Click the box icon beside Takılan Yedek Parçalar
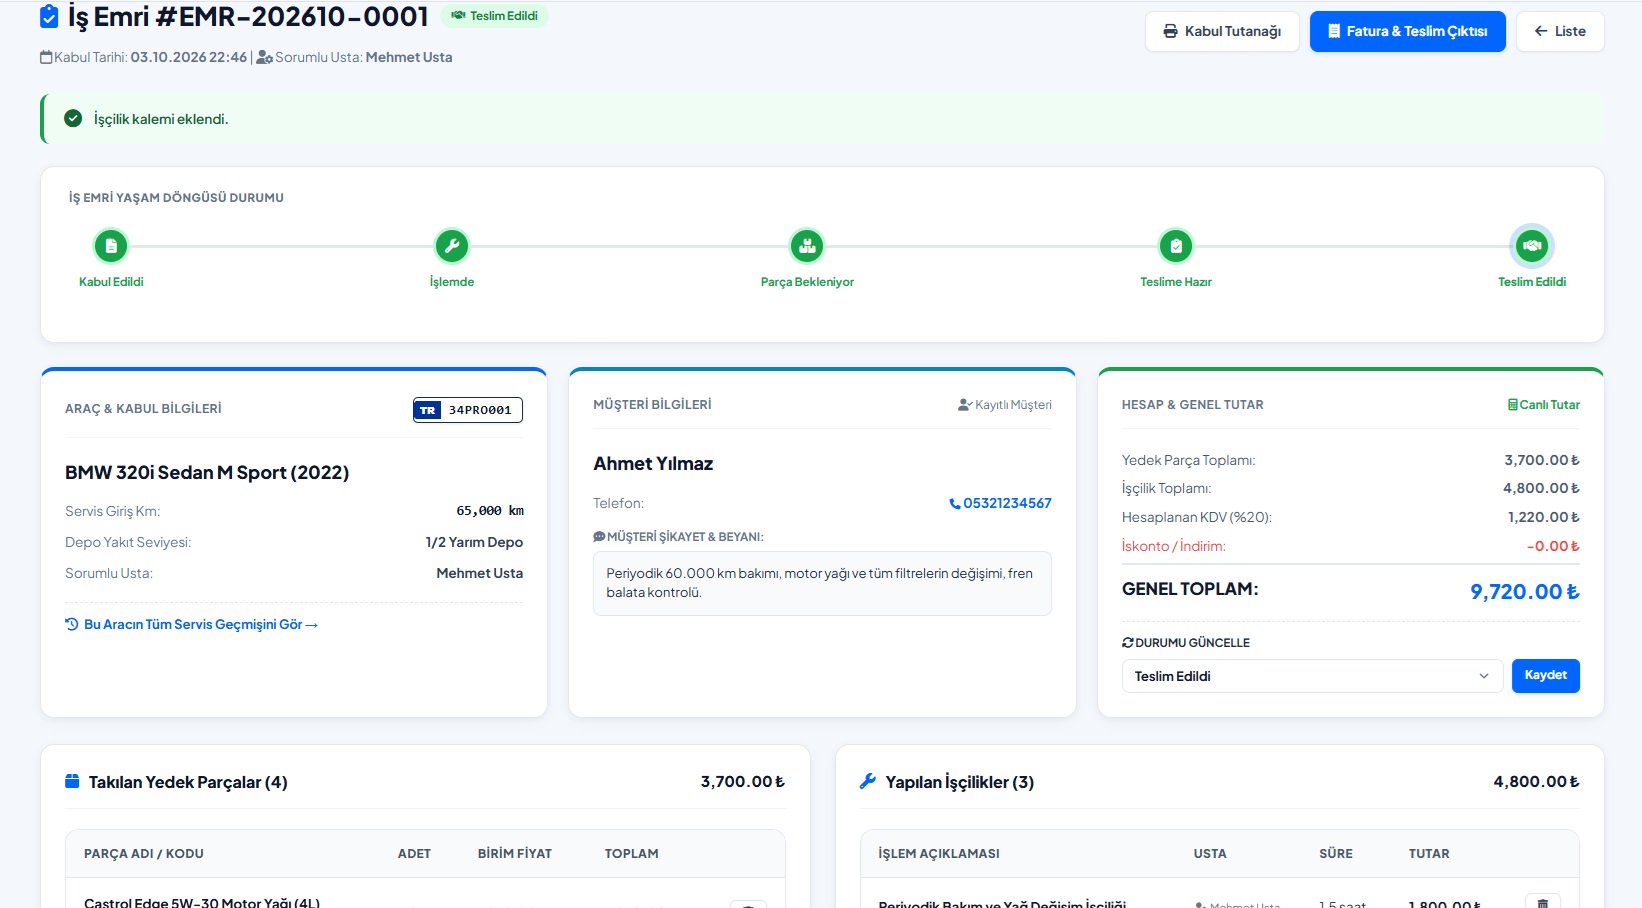The image size is (1642, 908). pos(72,781)
